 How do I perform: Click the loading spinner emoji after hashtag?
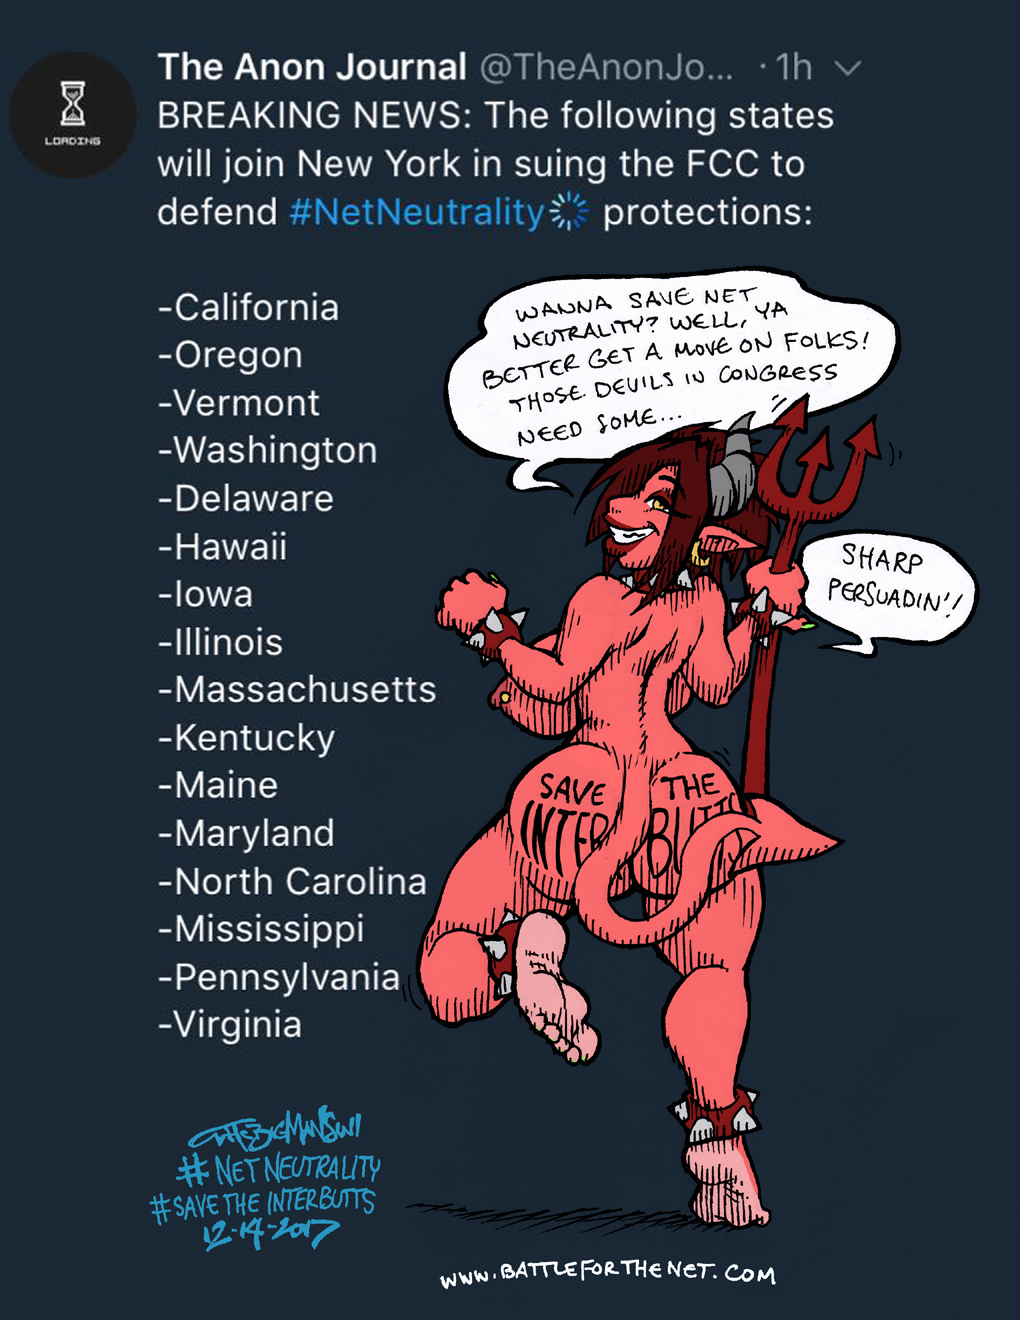pos(570,212)
